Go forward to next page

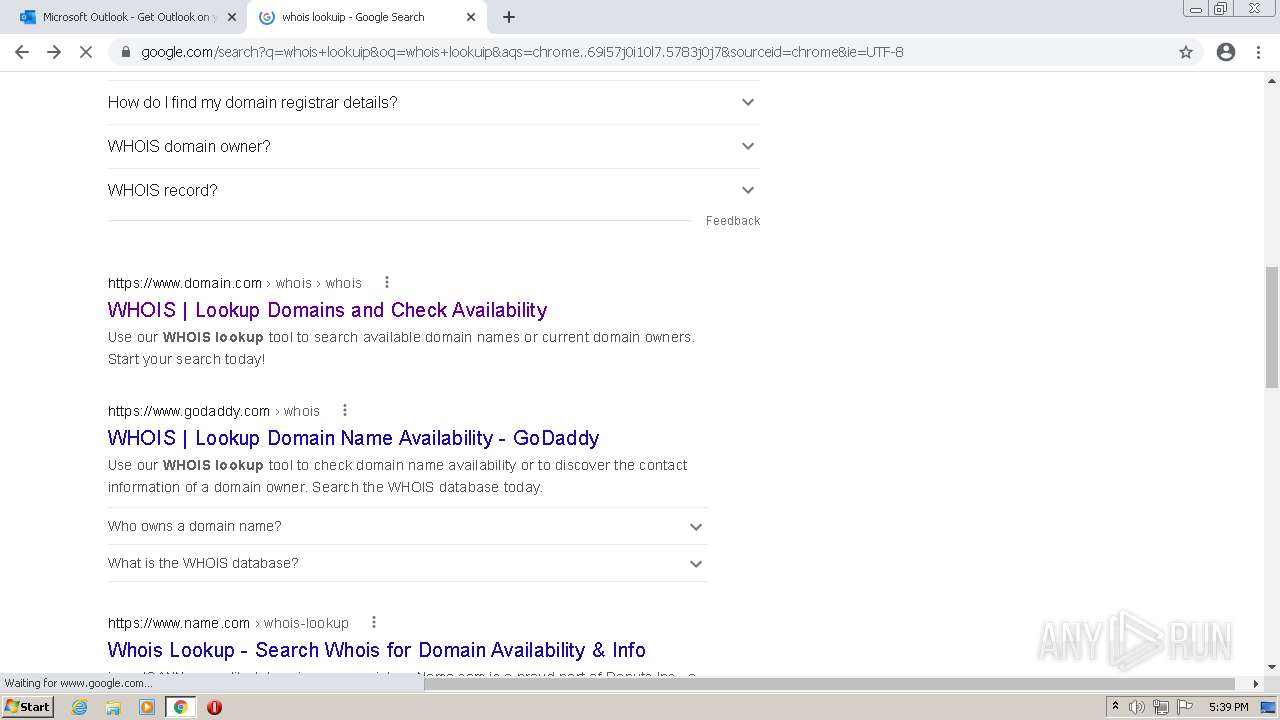pyautogui.click(x=54, y=52)
